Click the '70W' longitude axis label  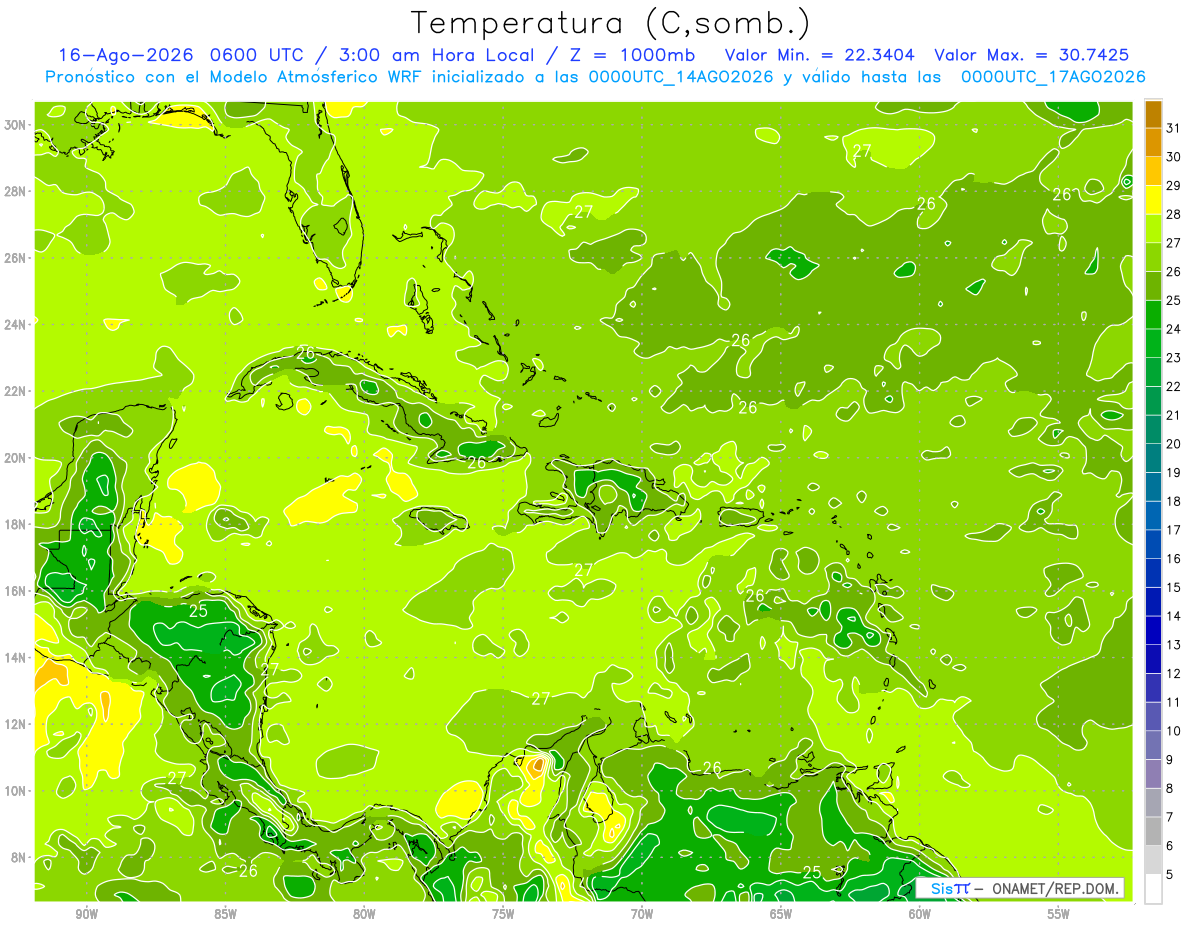click(x=642, y=914)
